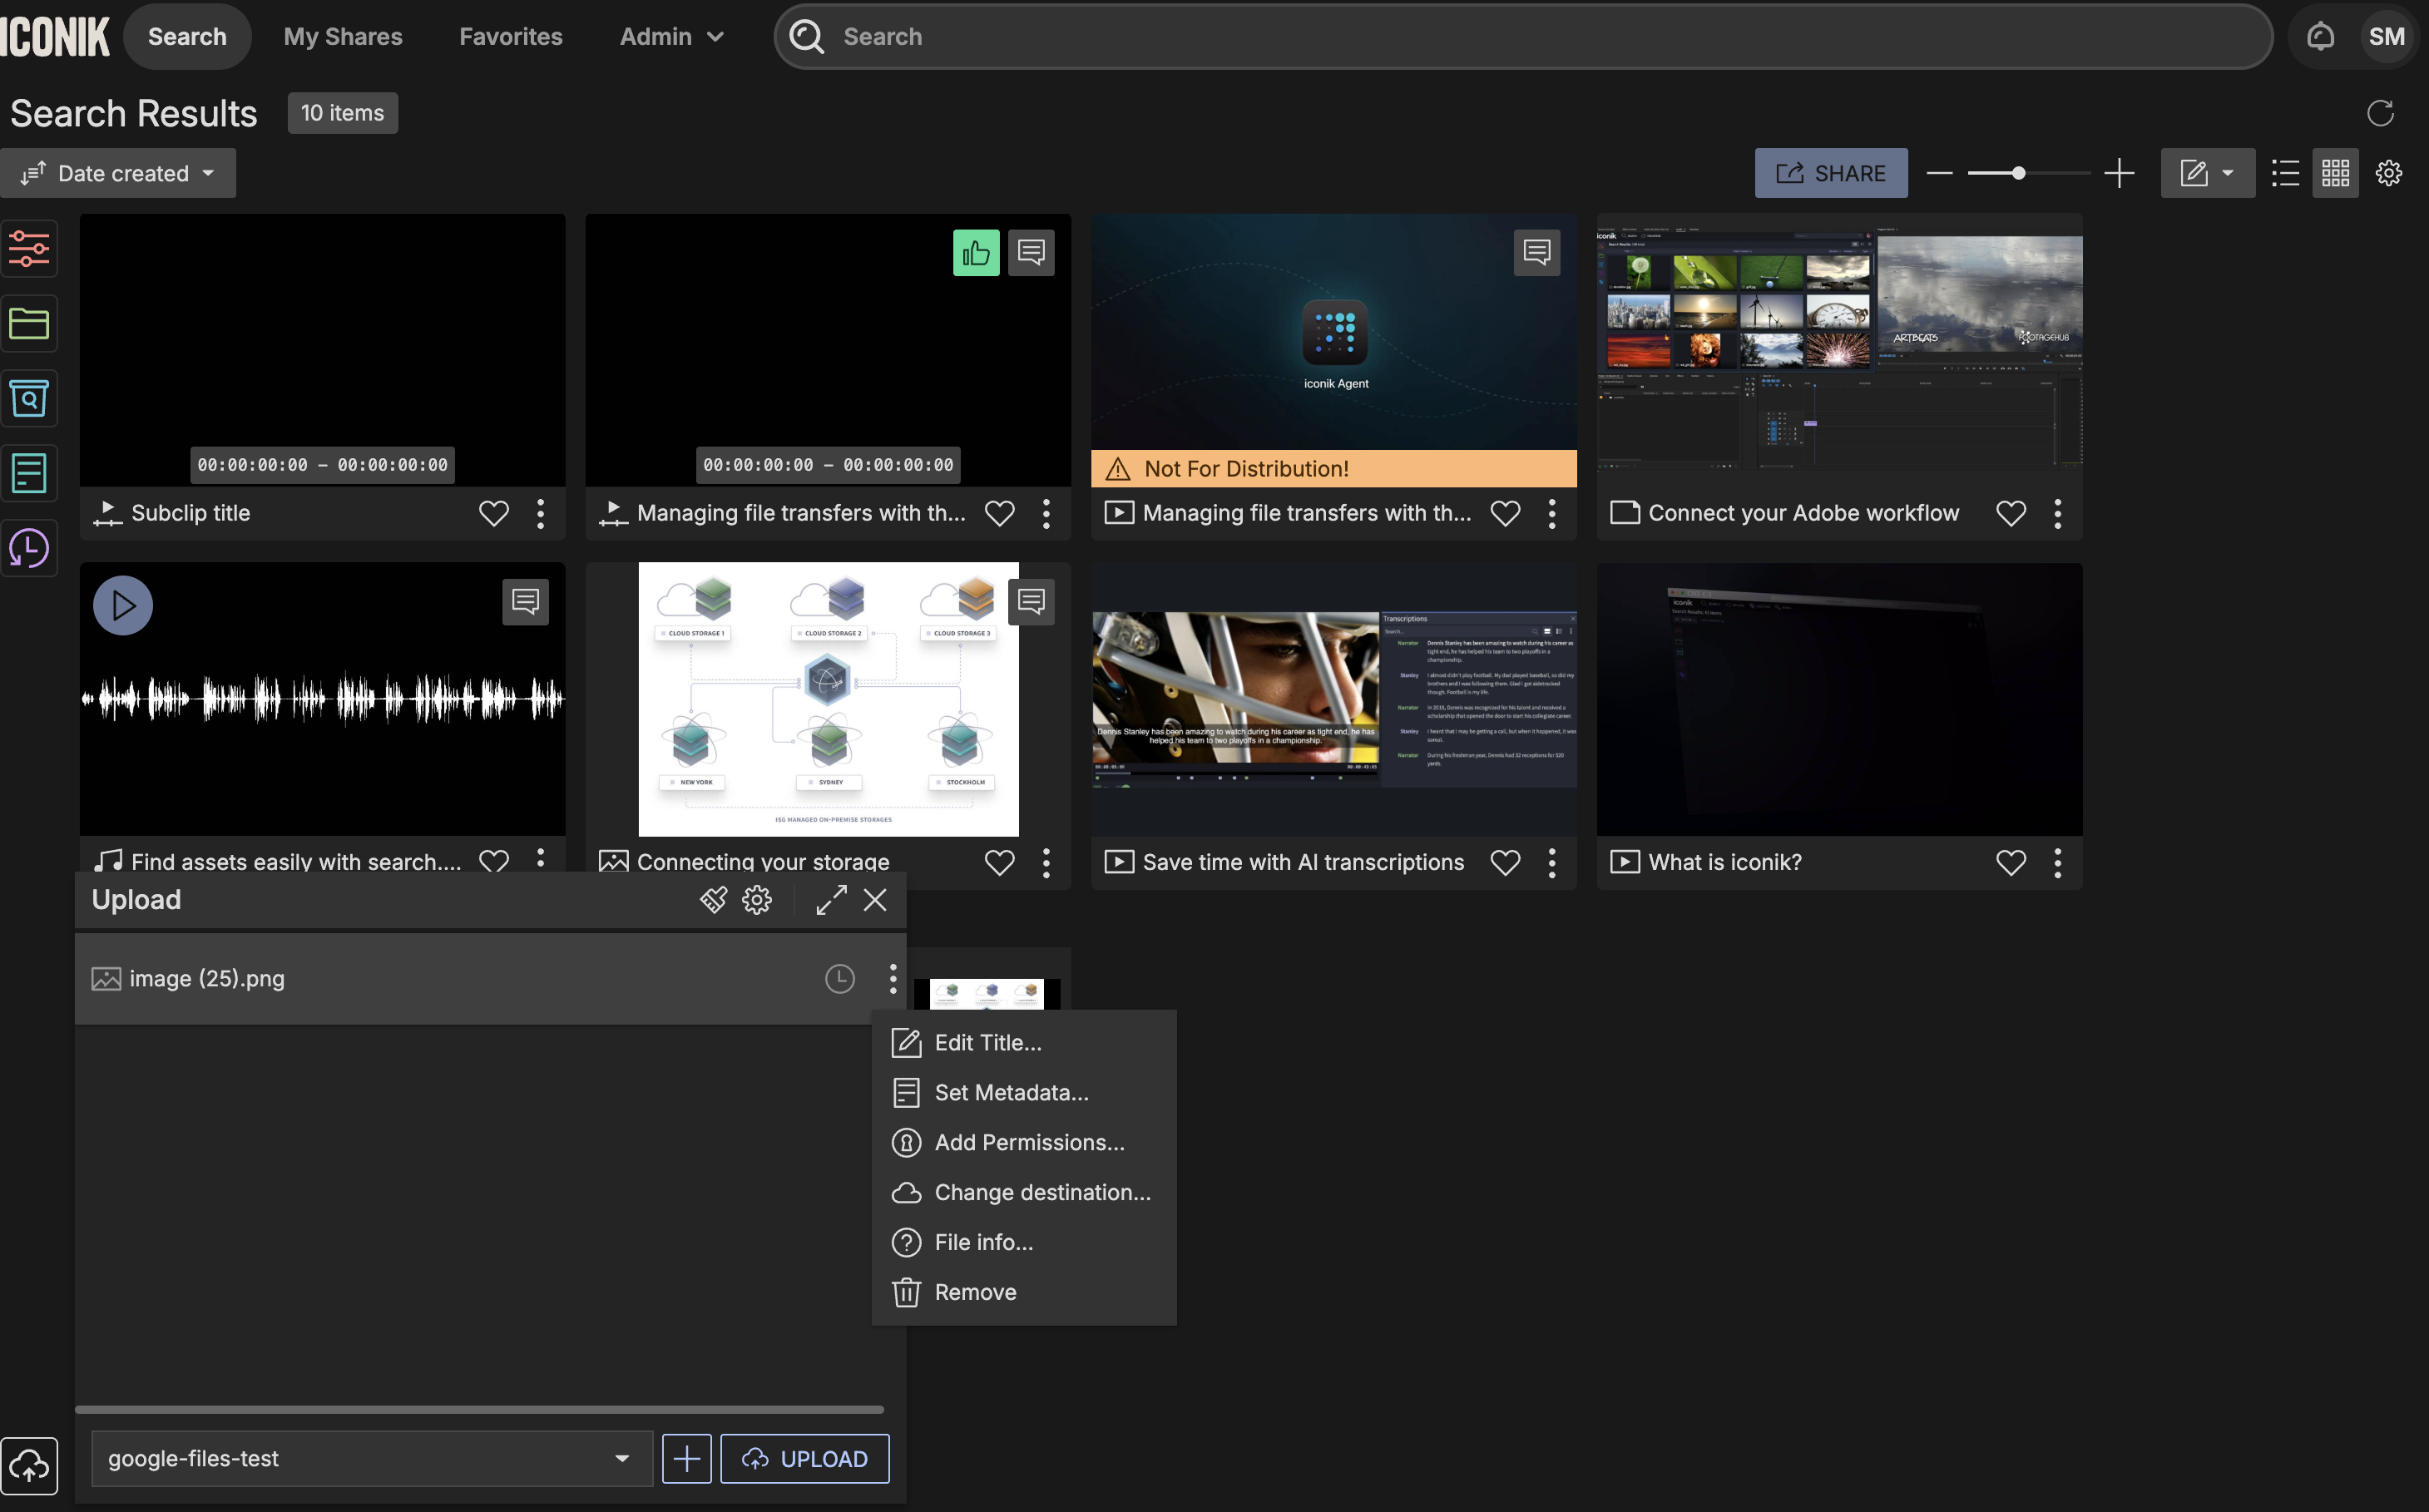Screen dimensions: 2429x1512
Task: Open the history clock sidebar icon
Action: pos(29,548)
